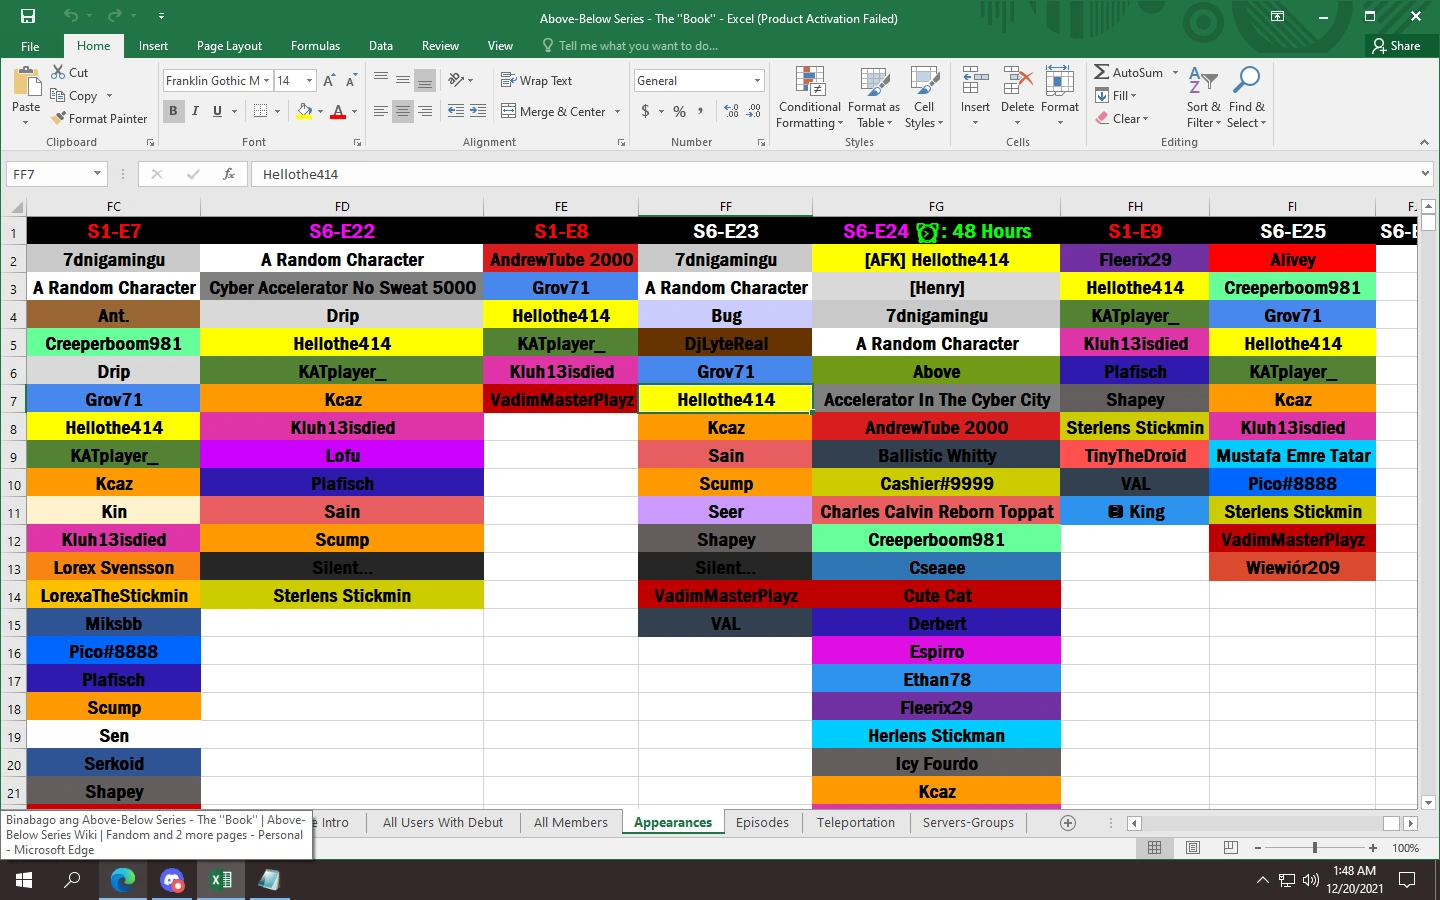Toggle Italic formatting
1440x900 pixels.
coord(195,111)
